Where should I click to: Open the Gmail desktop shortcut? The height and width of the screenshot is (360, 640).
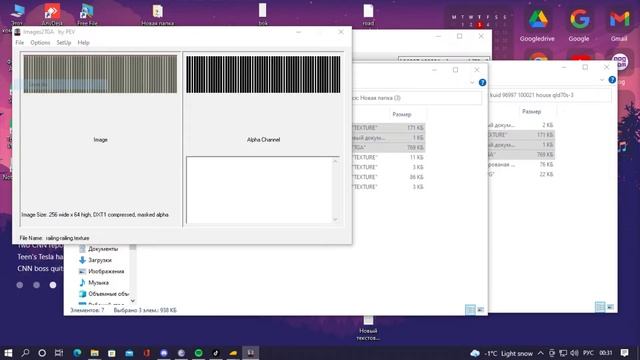click(x=619, y=25)
